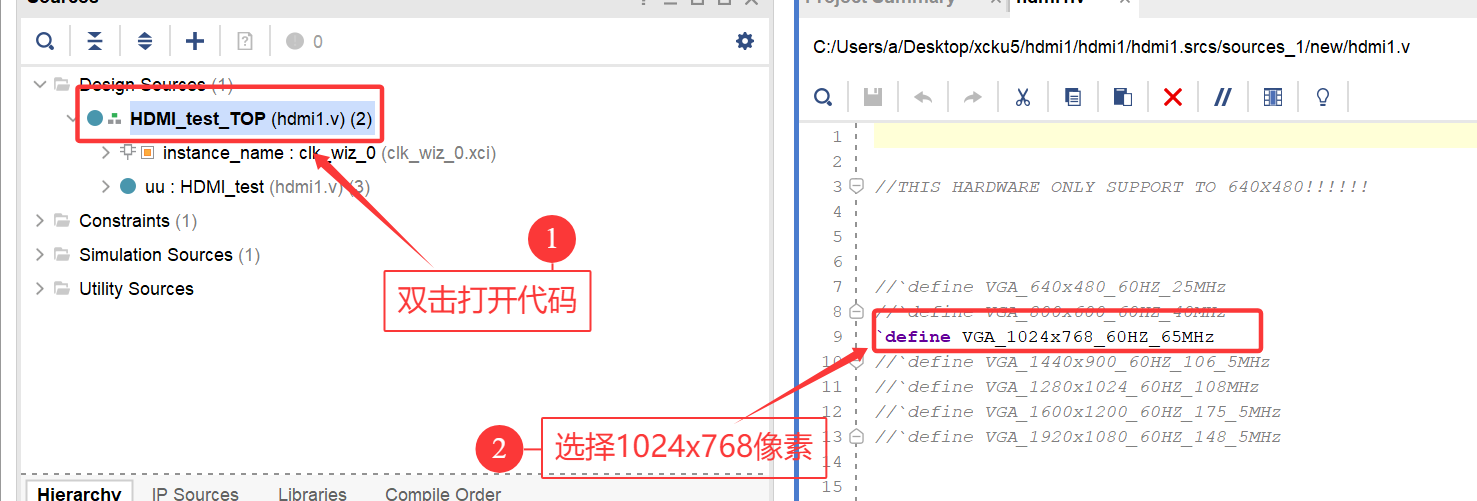The height and width of the screenshot is (501, 1477).
Task: Click line `define VGA_1024x768_60HZ_65MHz
Action: point(1044,337)
